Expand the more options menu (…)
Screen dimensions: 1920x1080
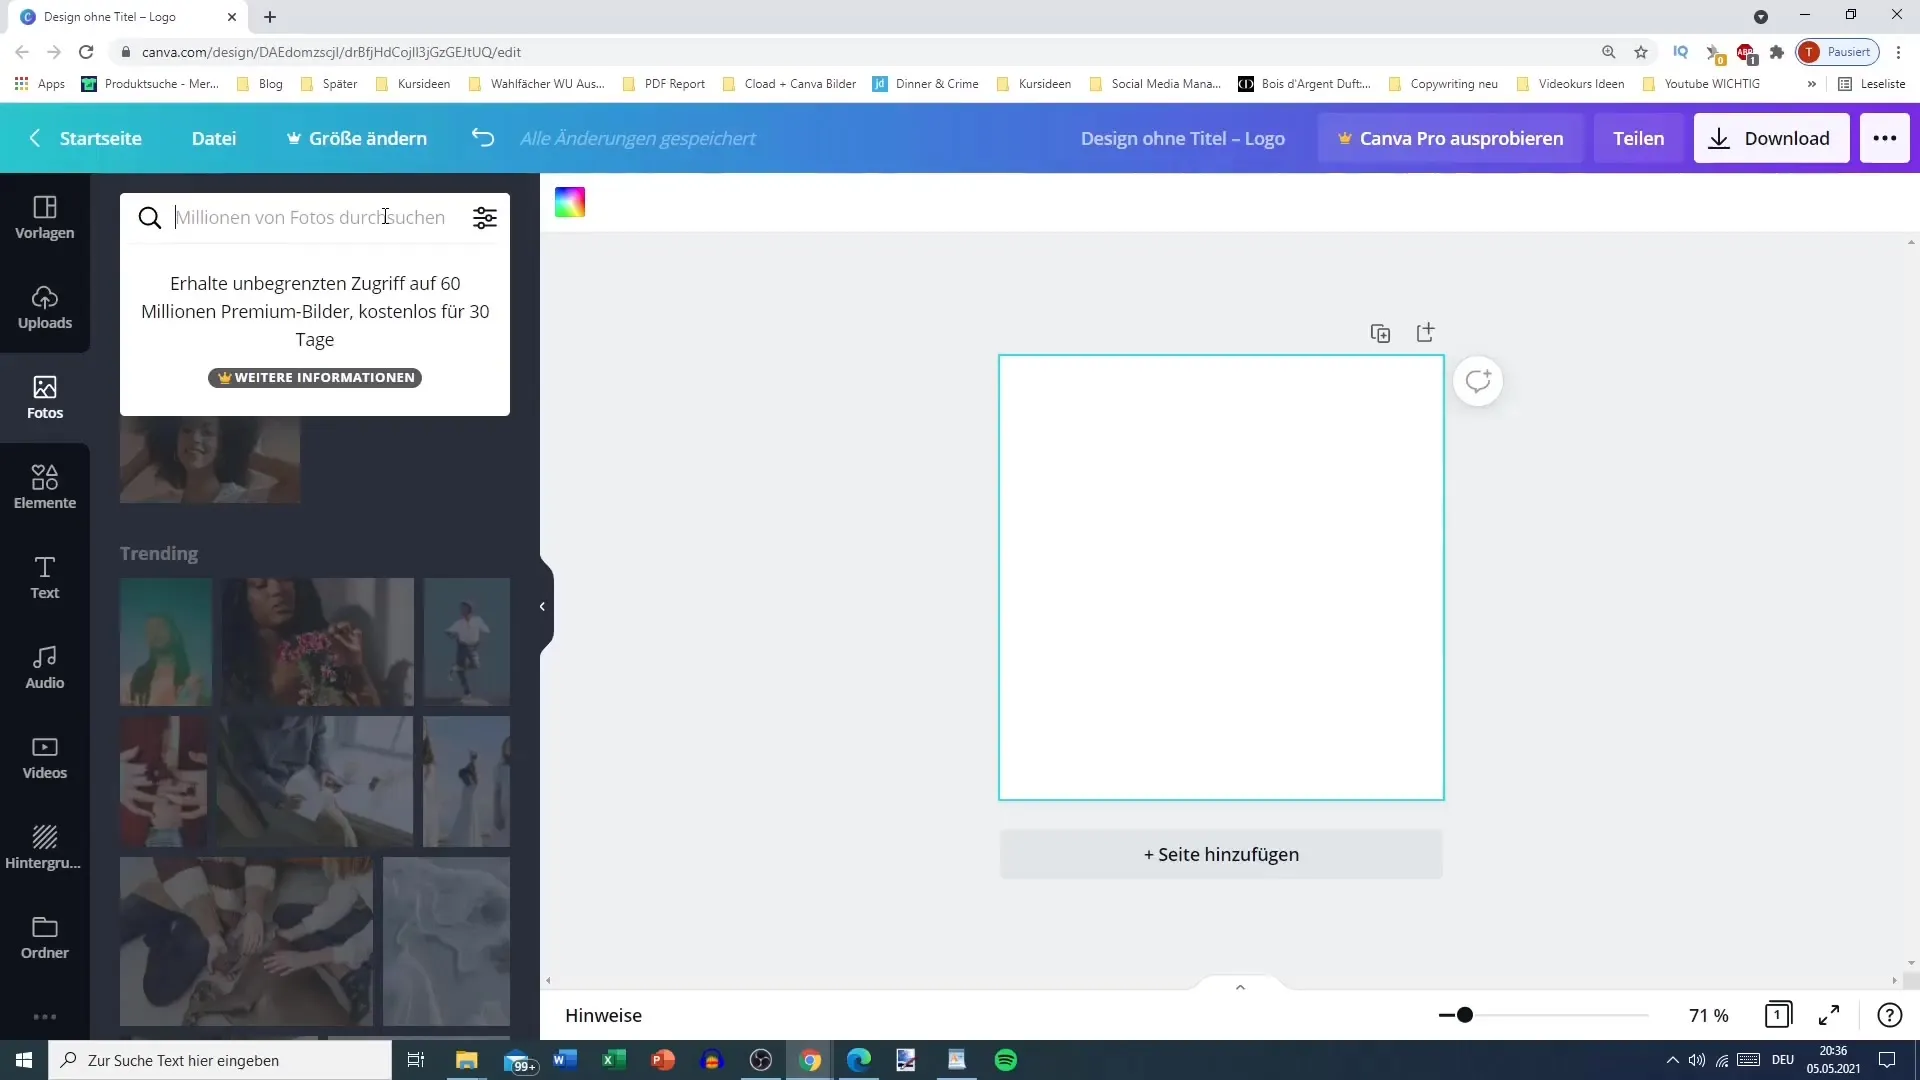pyautogui.click(x=1884, y=137)
